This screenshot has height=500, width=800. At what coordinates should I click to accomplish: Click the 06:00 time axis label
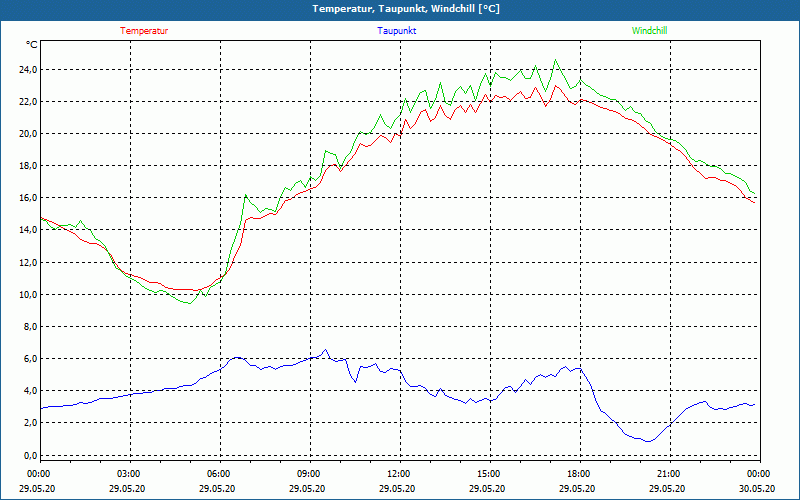point(218,474)
